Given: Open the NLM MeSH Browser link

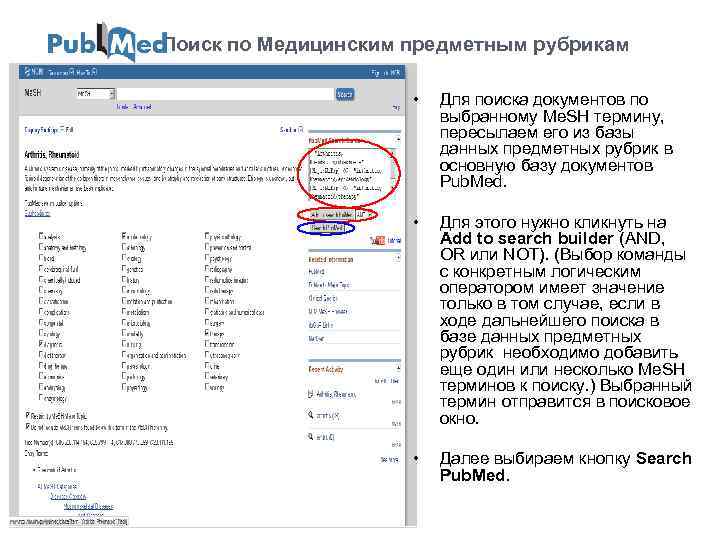Looking at the screenshot, I should point(328,311).
